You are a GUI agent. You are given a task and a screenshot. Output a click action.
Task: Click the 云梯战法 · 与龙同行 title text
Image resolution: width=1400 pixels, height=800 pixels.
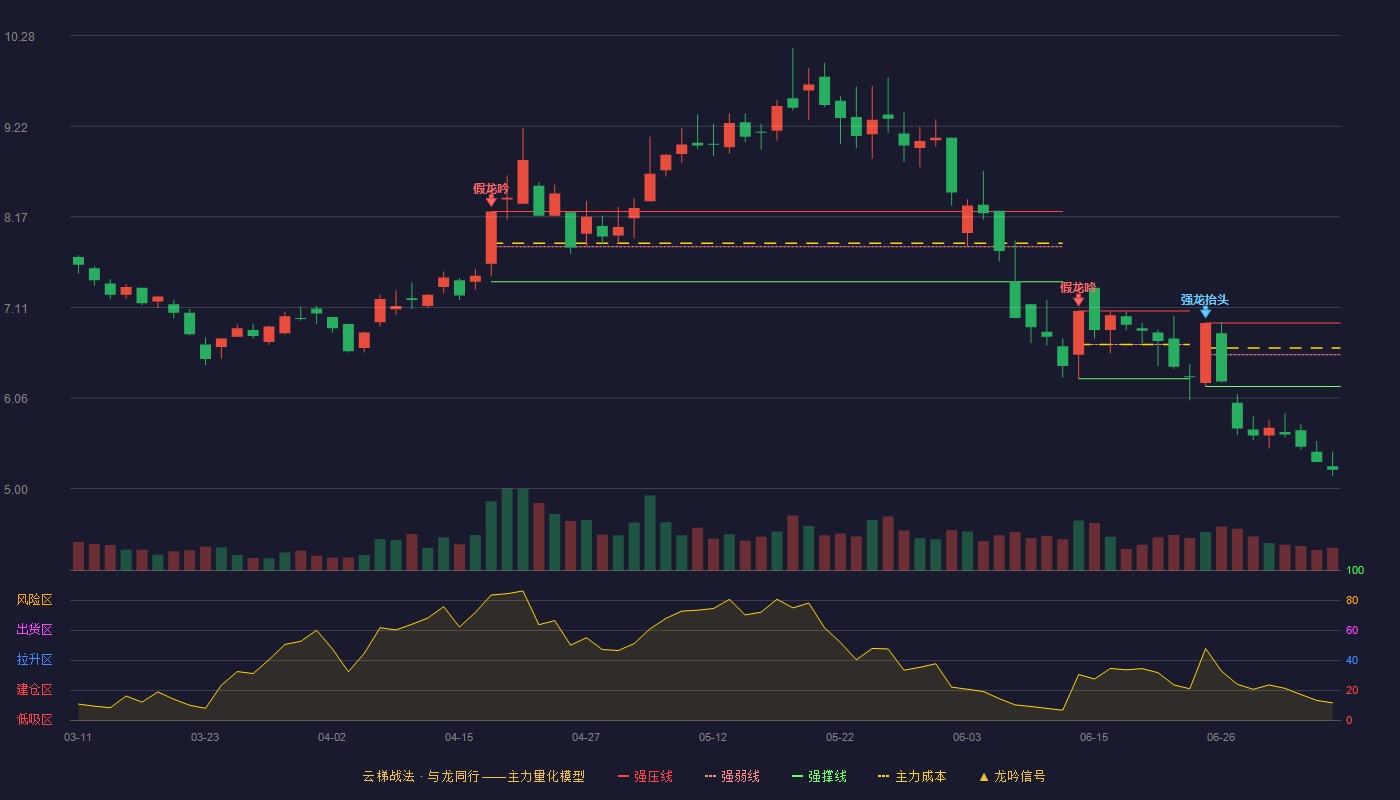pyautogui.click(x=420, y=776)
